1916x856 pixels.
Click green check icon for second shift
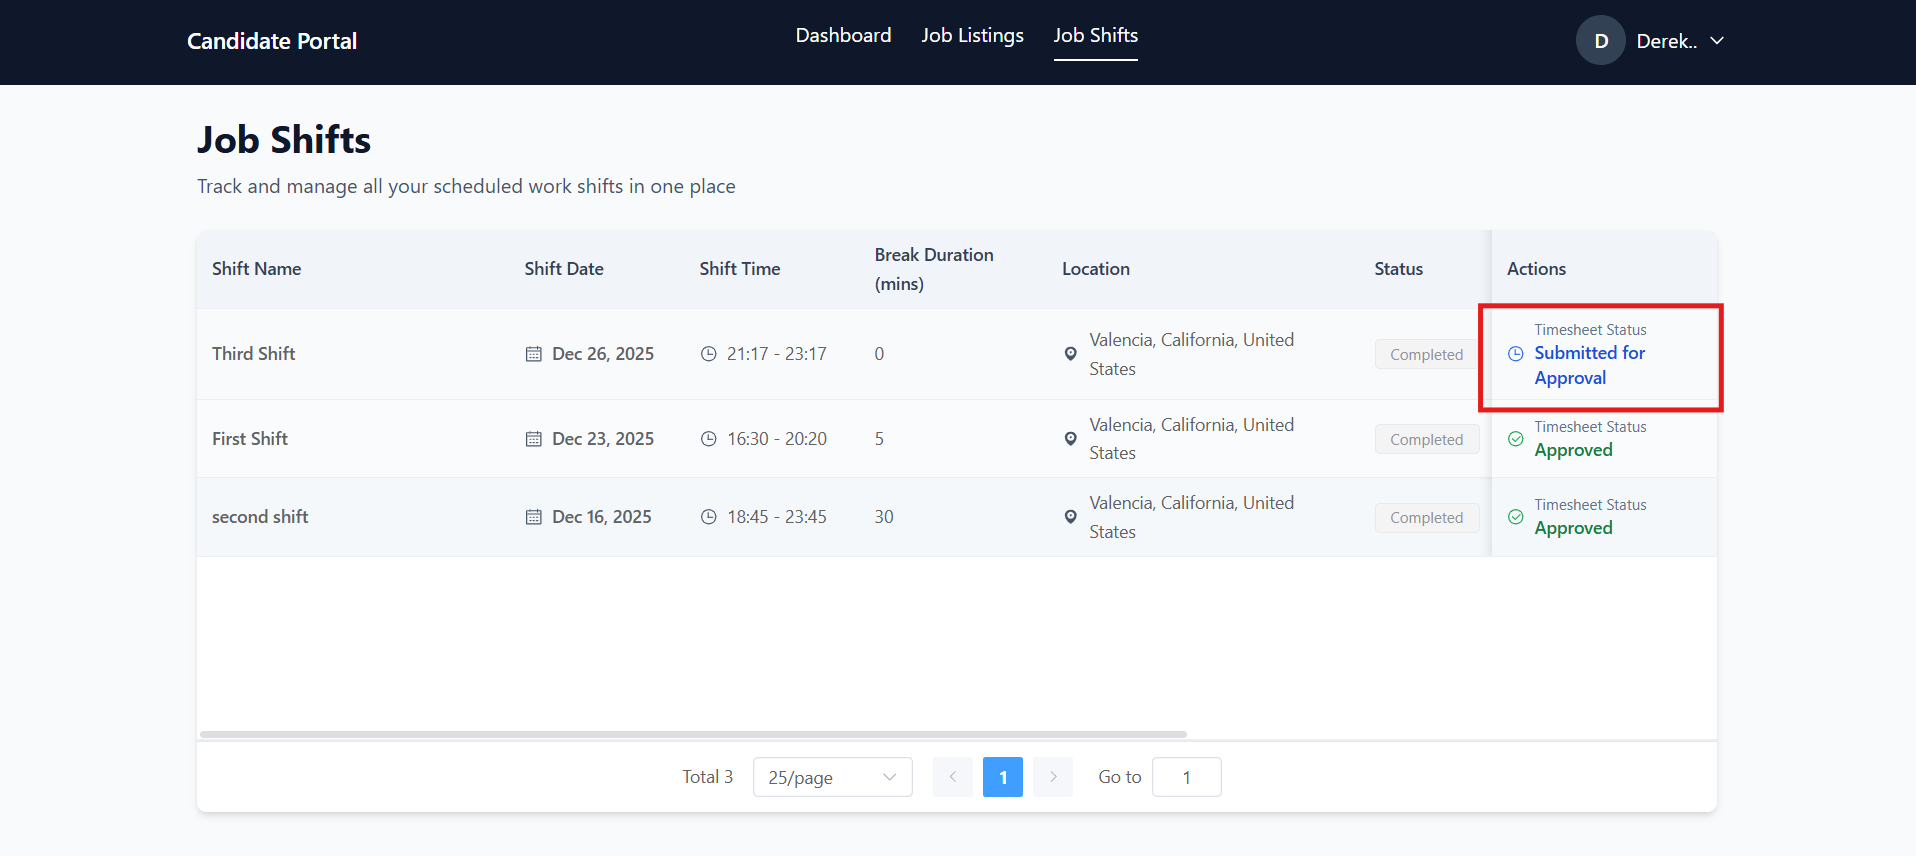[1516, 517]
